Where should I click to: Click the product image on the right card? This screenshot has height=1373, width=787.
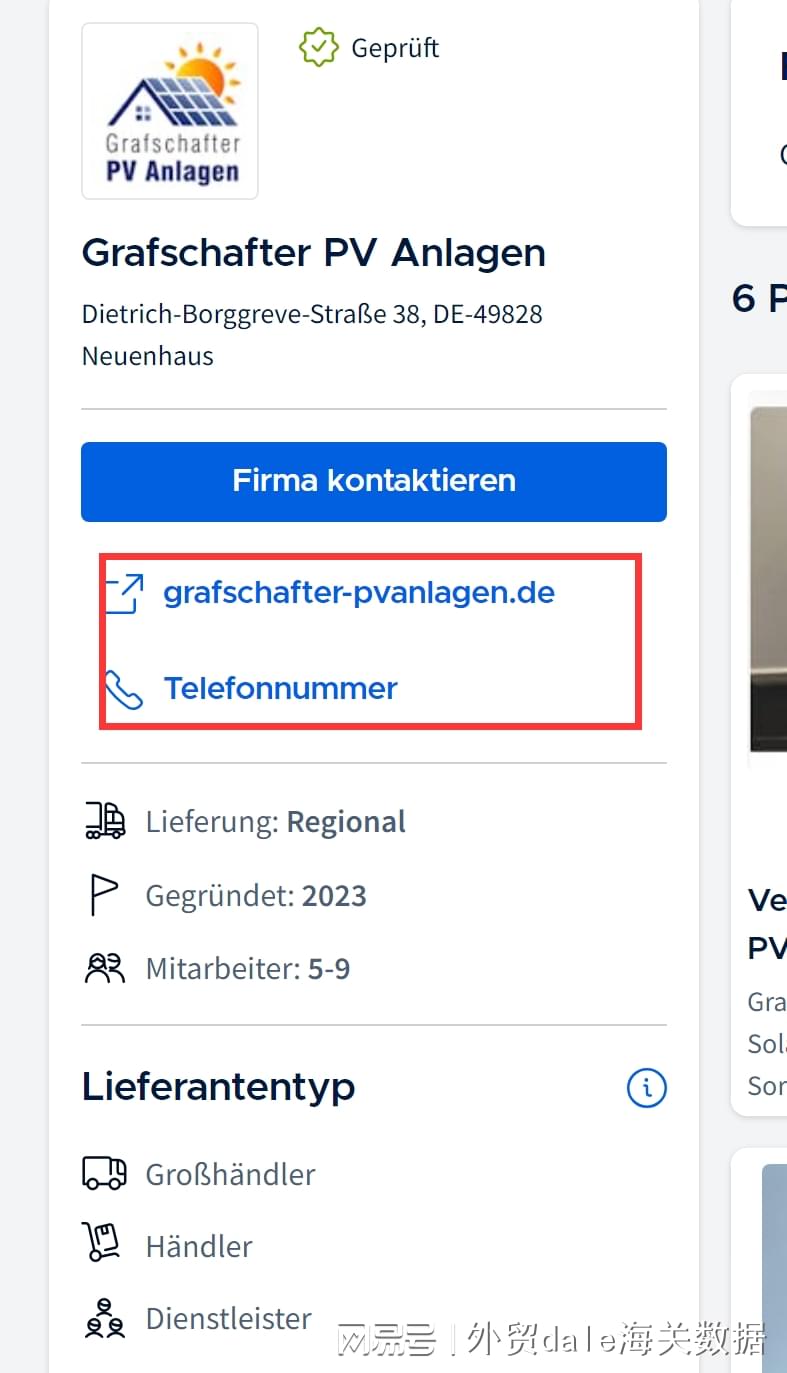click(768, 580)
